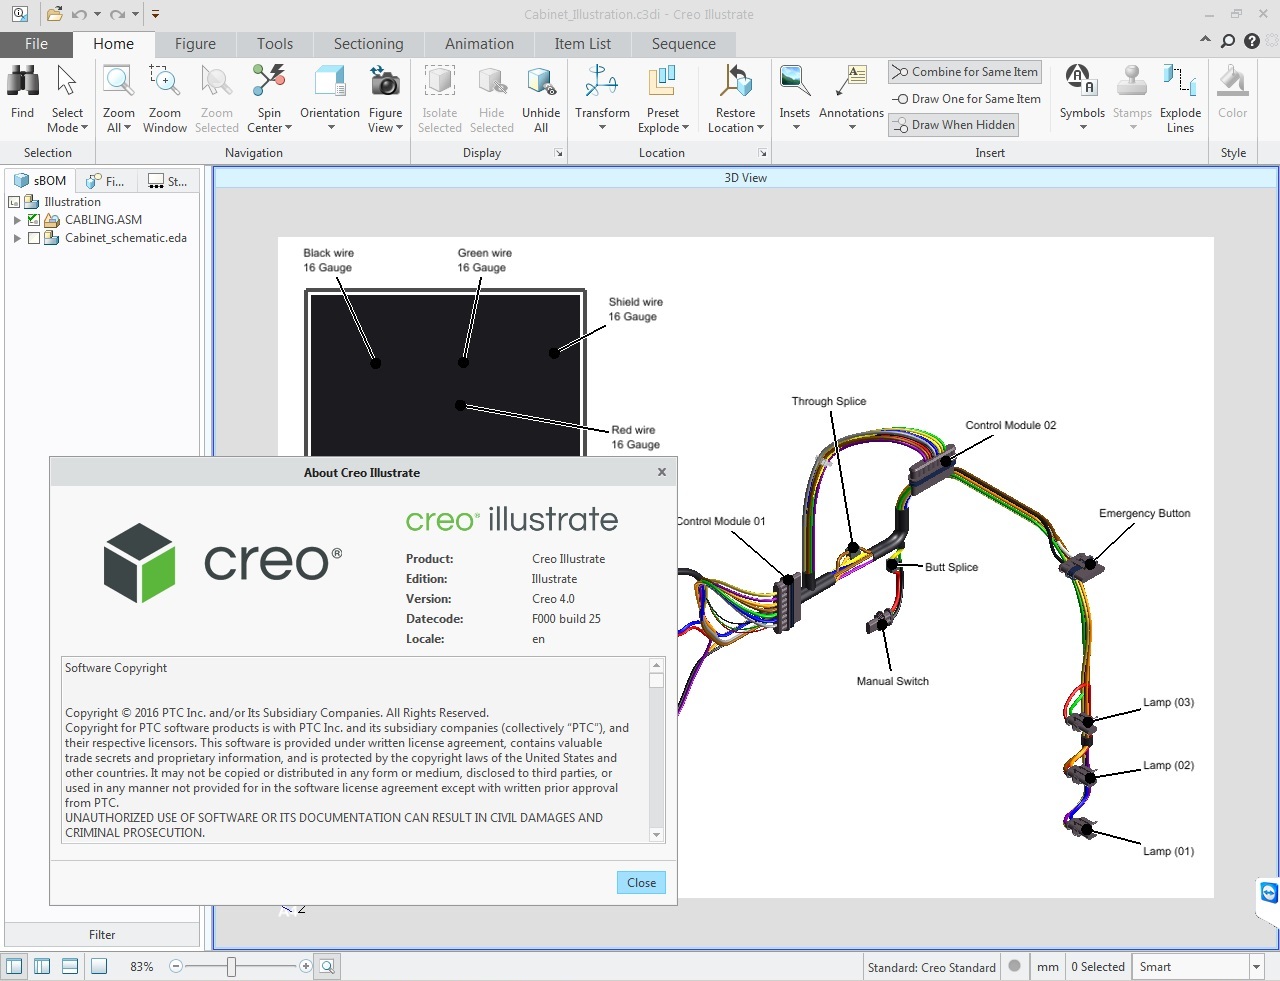Screen dimensions: 1280x981
Task: Click the Figure View camera icon
Action: pos(385,82)
